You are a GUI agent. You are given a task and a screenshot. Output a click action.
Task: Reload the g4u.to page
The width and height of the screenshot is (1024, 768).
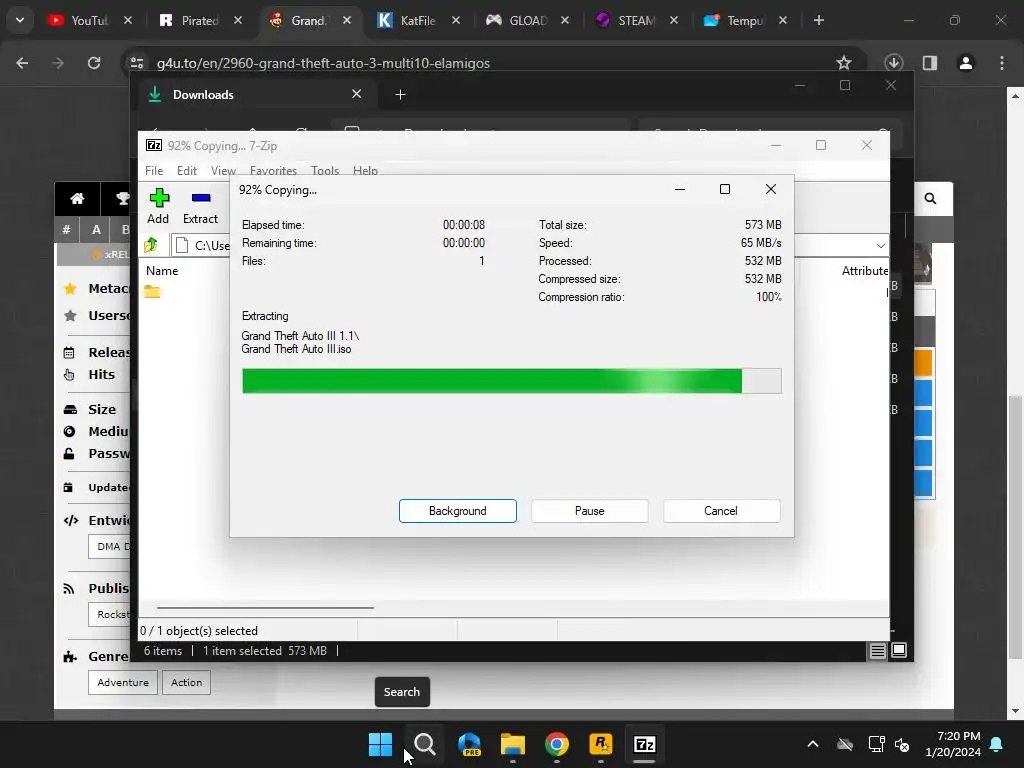coord(94,63)
